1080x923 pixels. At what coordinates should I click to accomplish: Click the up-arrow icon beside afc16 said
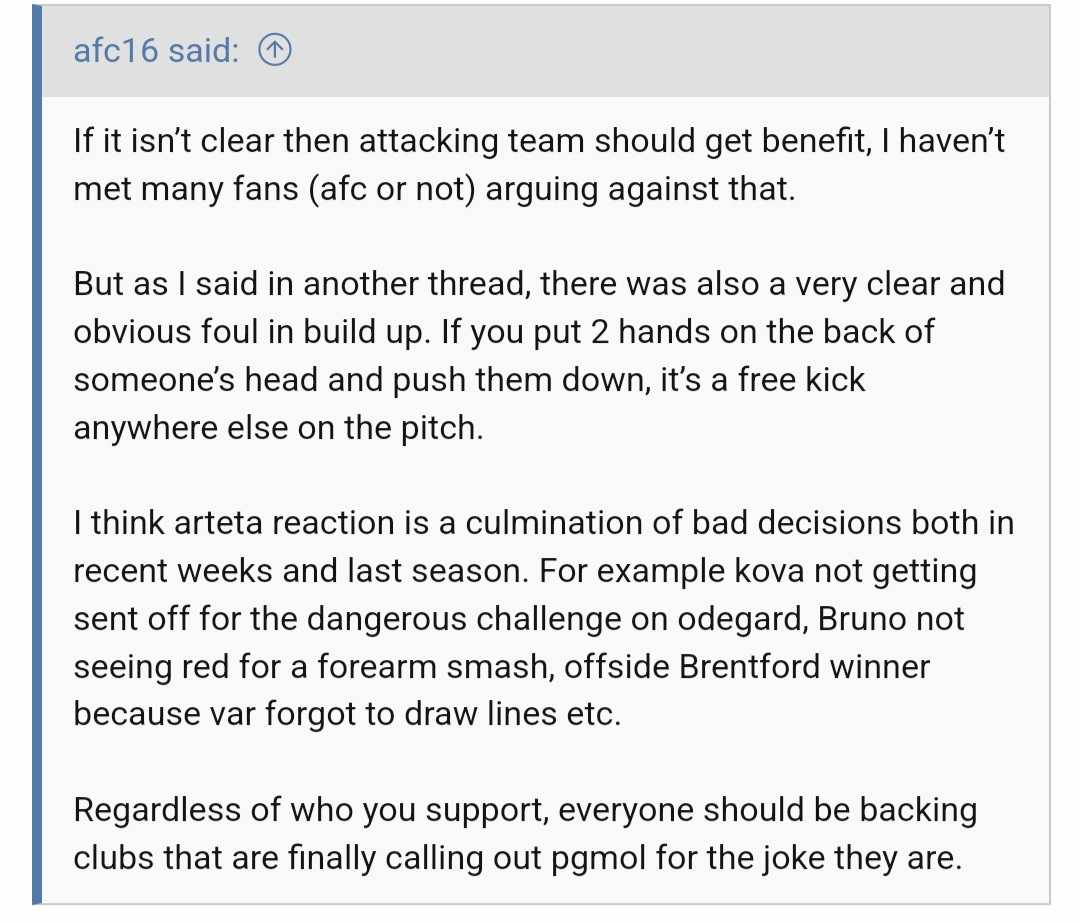(x=275, y=50)
